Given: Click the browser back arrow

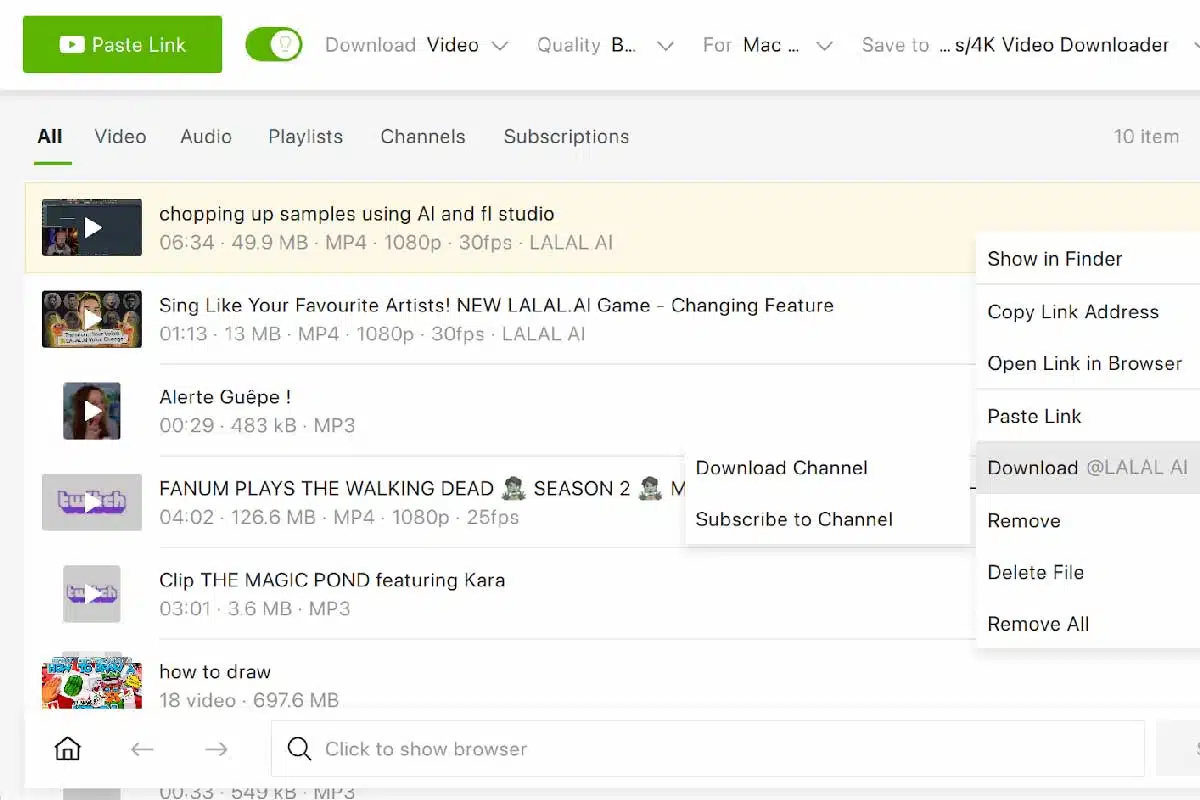Looking at the screenshot, I should coord(142,749).
